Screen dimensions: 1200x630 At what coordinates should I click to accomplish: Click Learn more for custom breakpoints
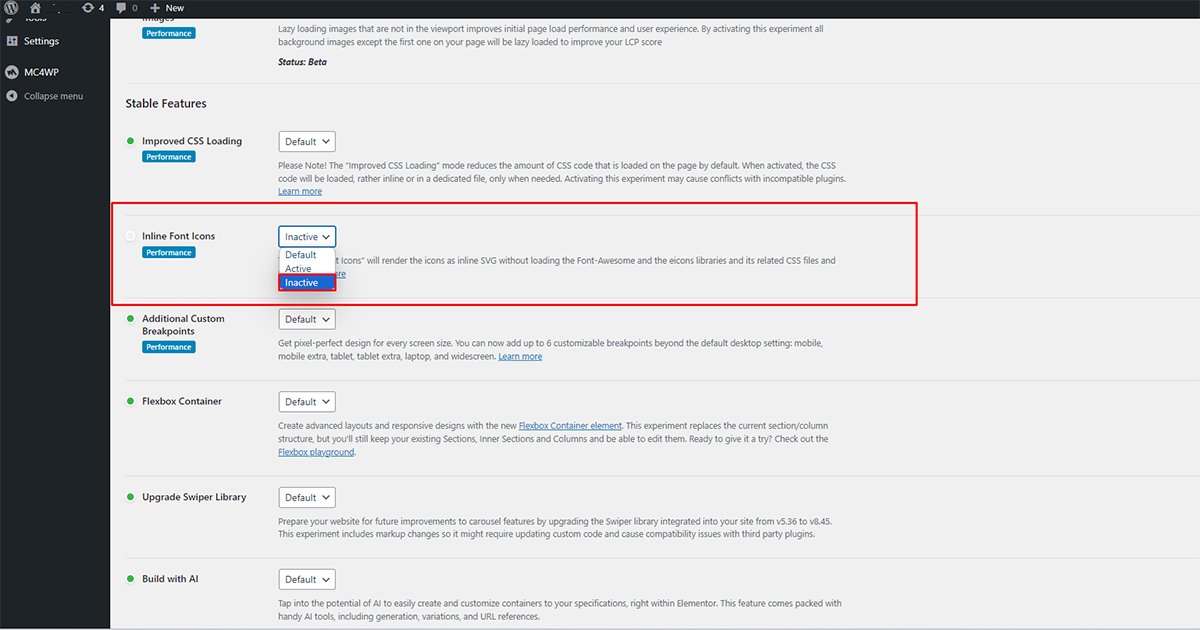520,356
